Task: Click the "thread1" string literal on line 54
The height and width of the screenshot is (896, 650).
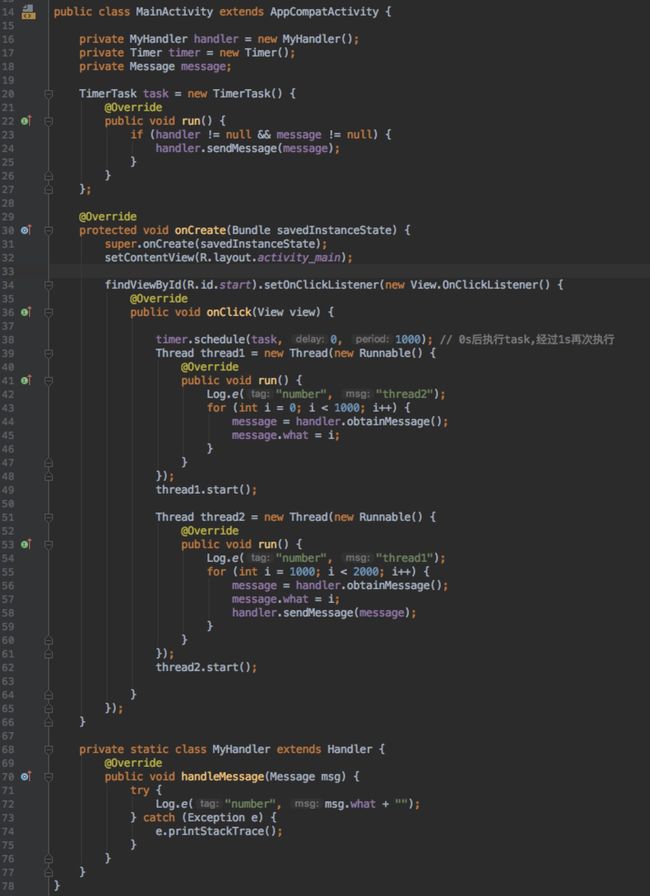Action: [x=404, y=558]
